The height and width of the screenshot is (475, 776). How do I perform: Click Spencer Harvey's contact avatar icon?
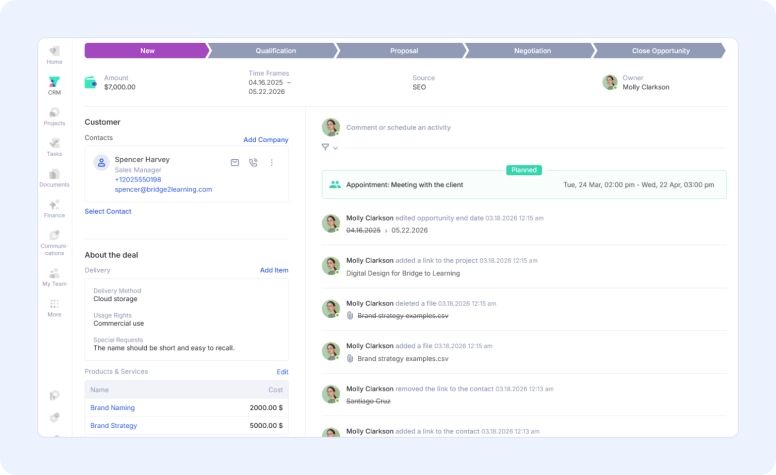(101, 162)
